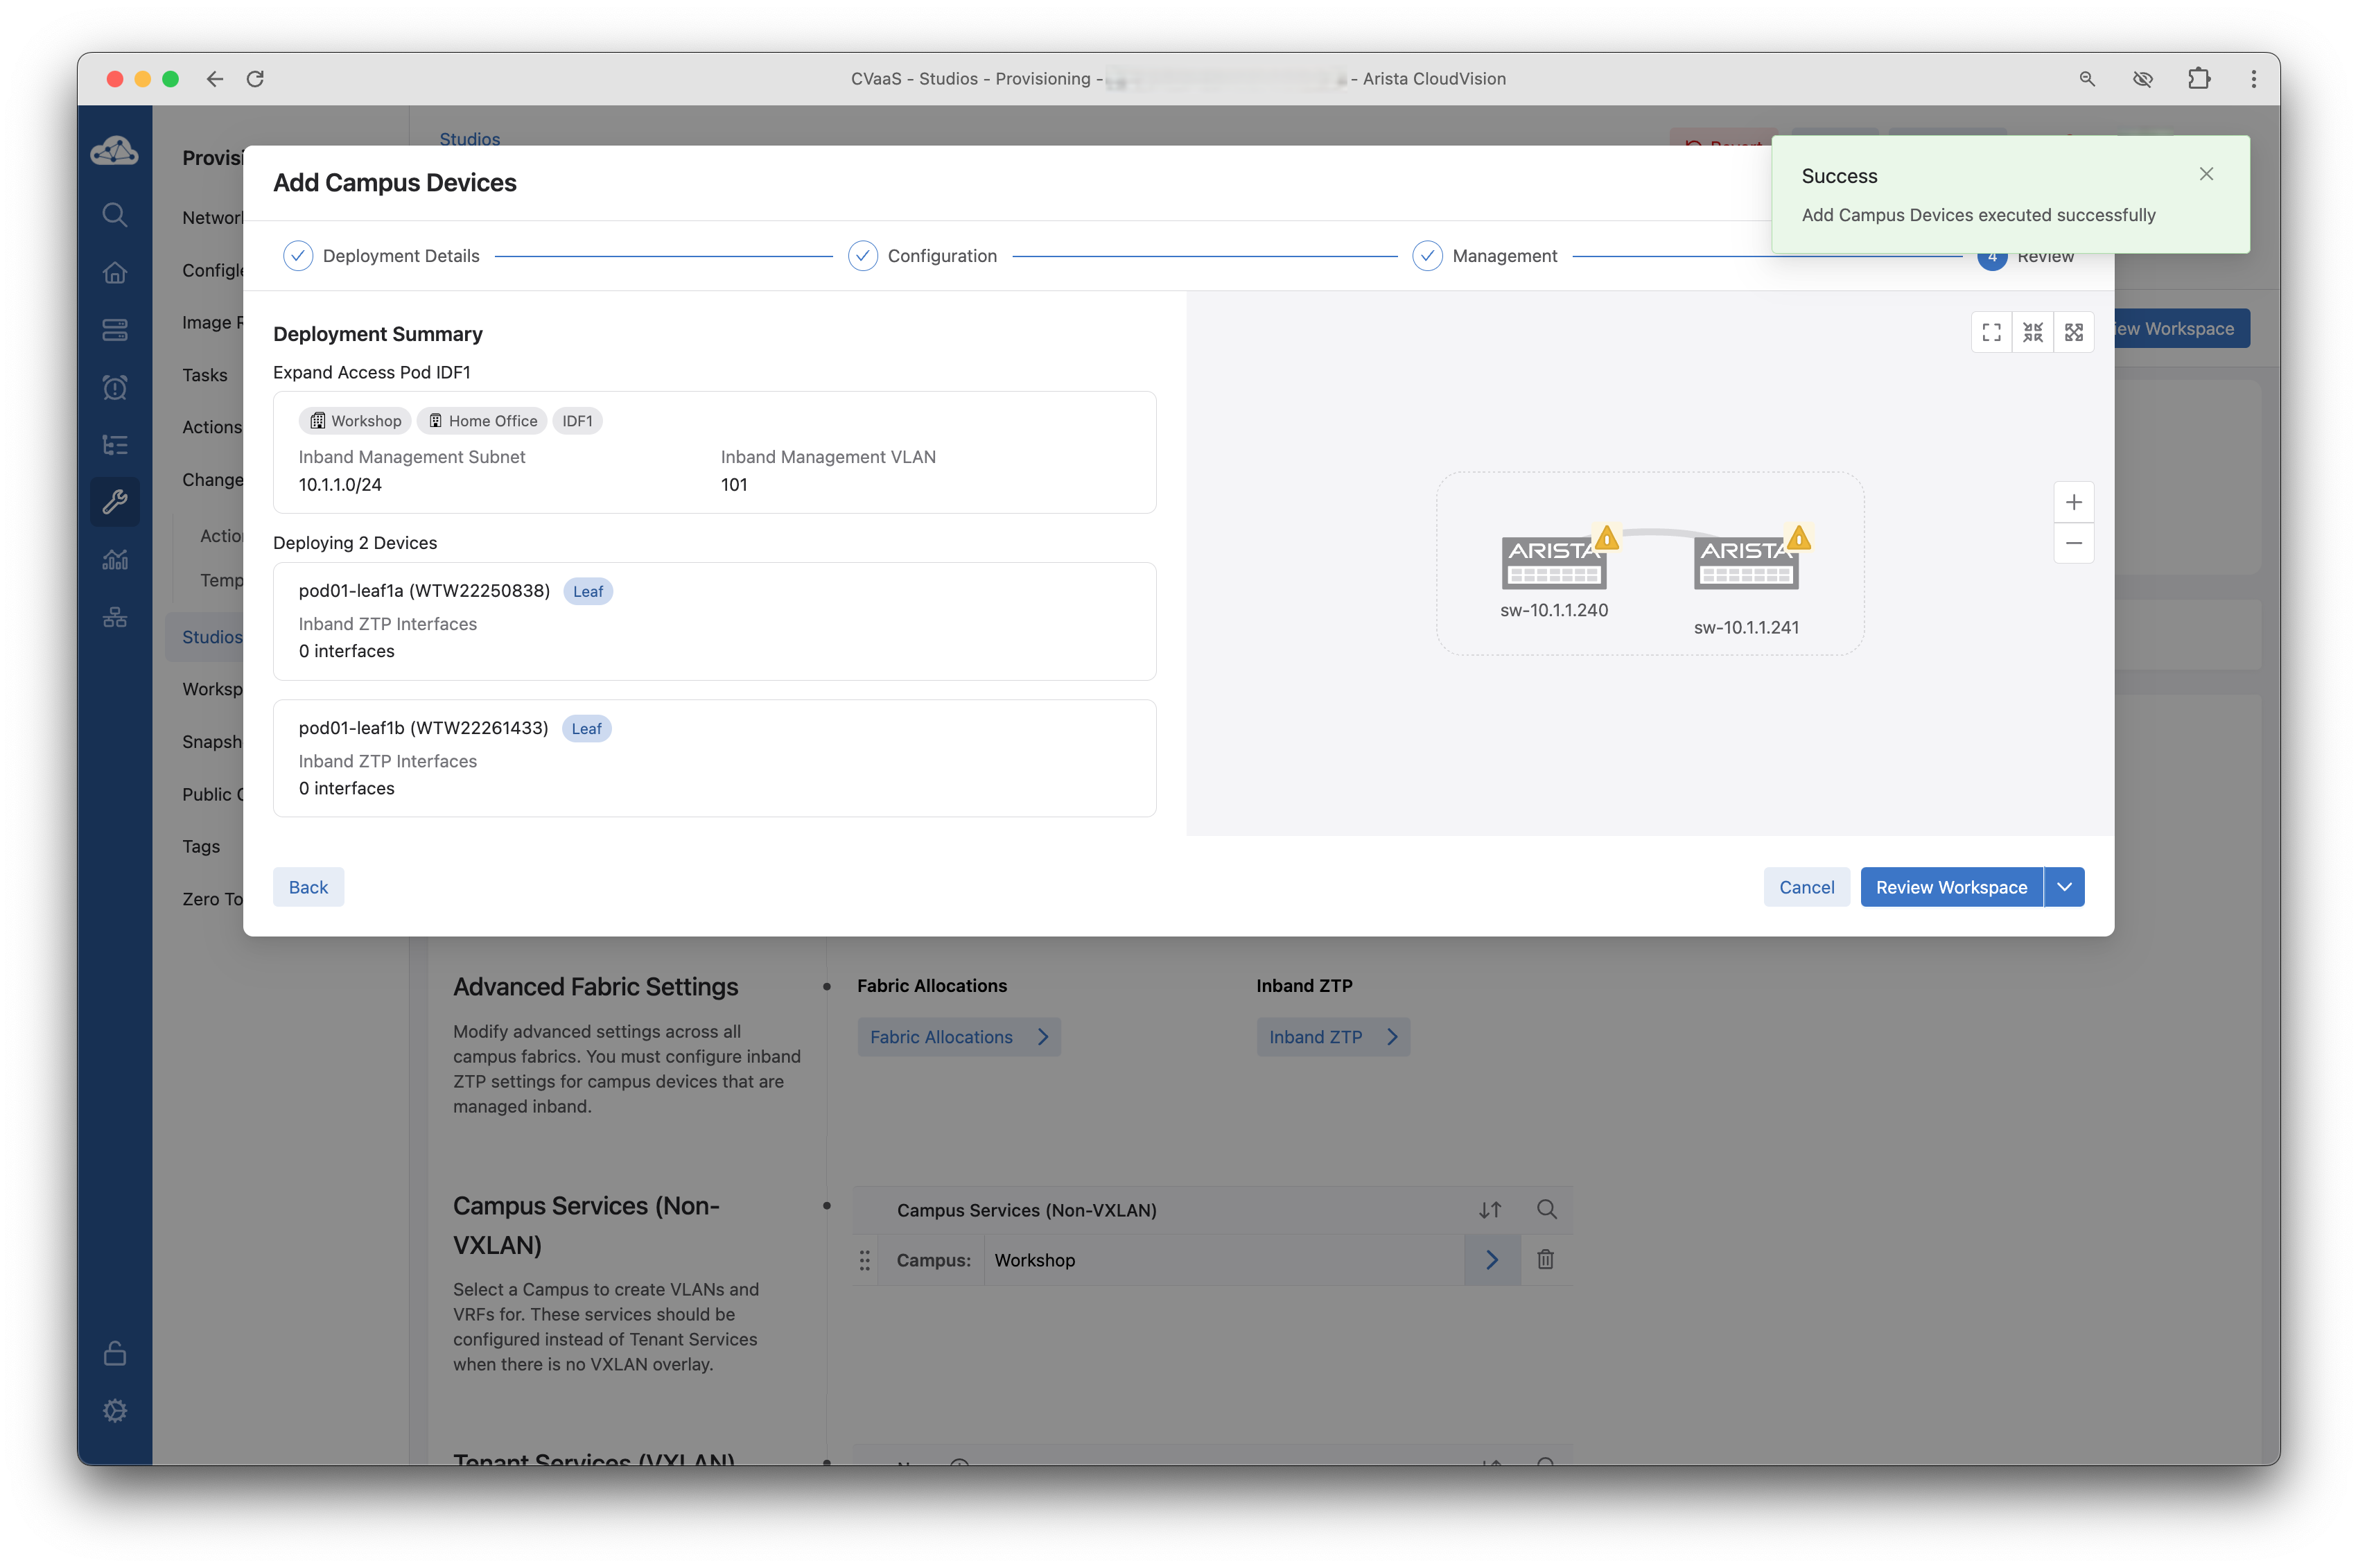The height and width of the screenshot is (1568, 2358).
Task: Toggle the browser eye-slash visibility icon
Action: tap(2142, 79)
